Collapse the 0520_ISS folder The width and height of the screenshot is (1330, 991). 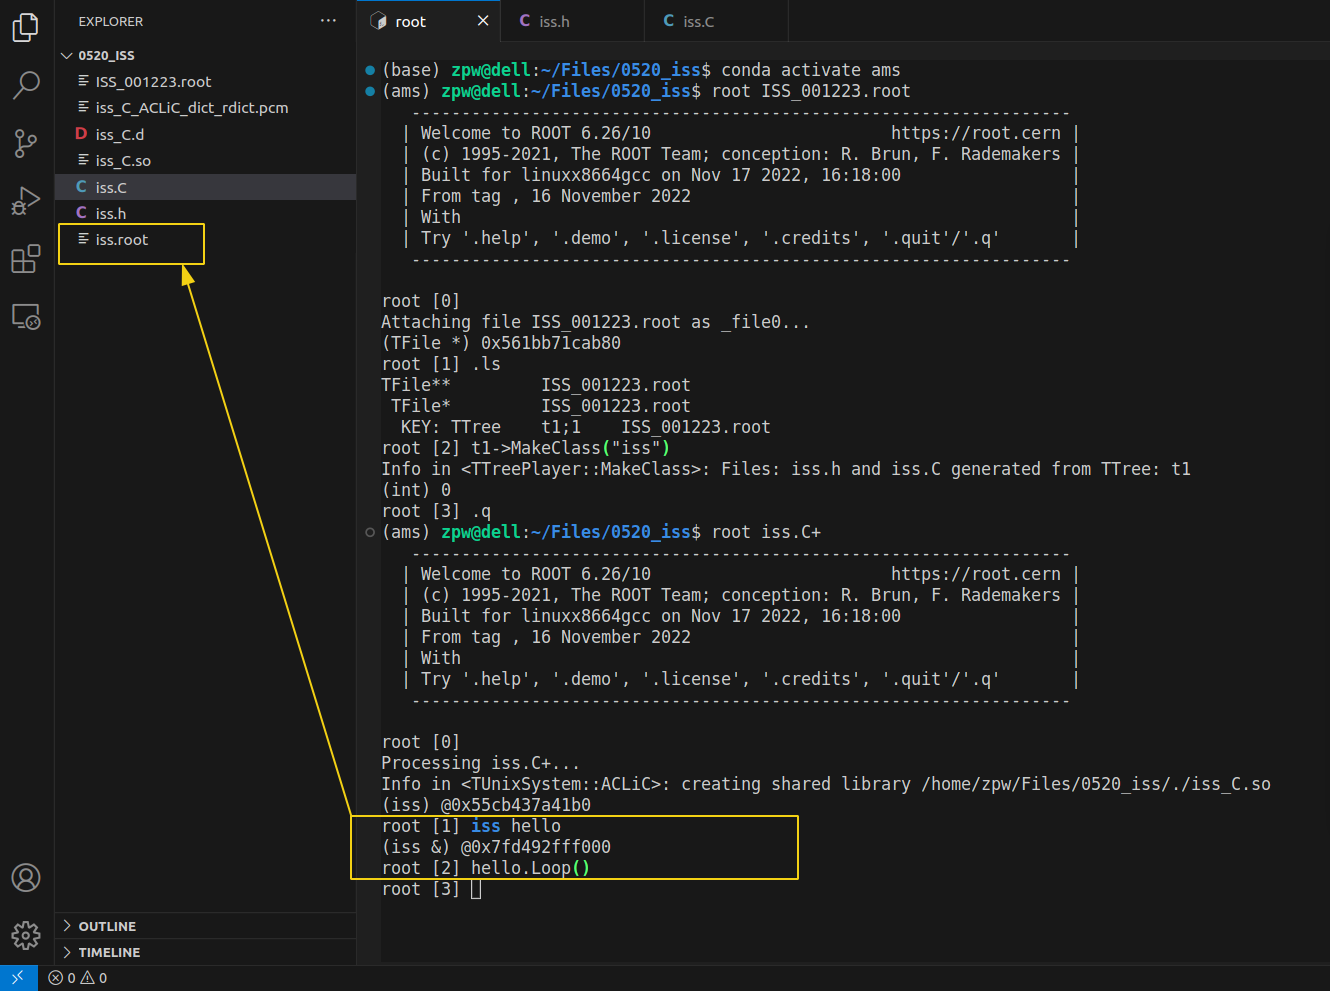click(206, 55)
